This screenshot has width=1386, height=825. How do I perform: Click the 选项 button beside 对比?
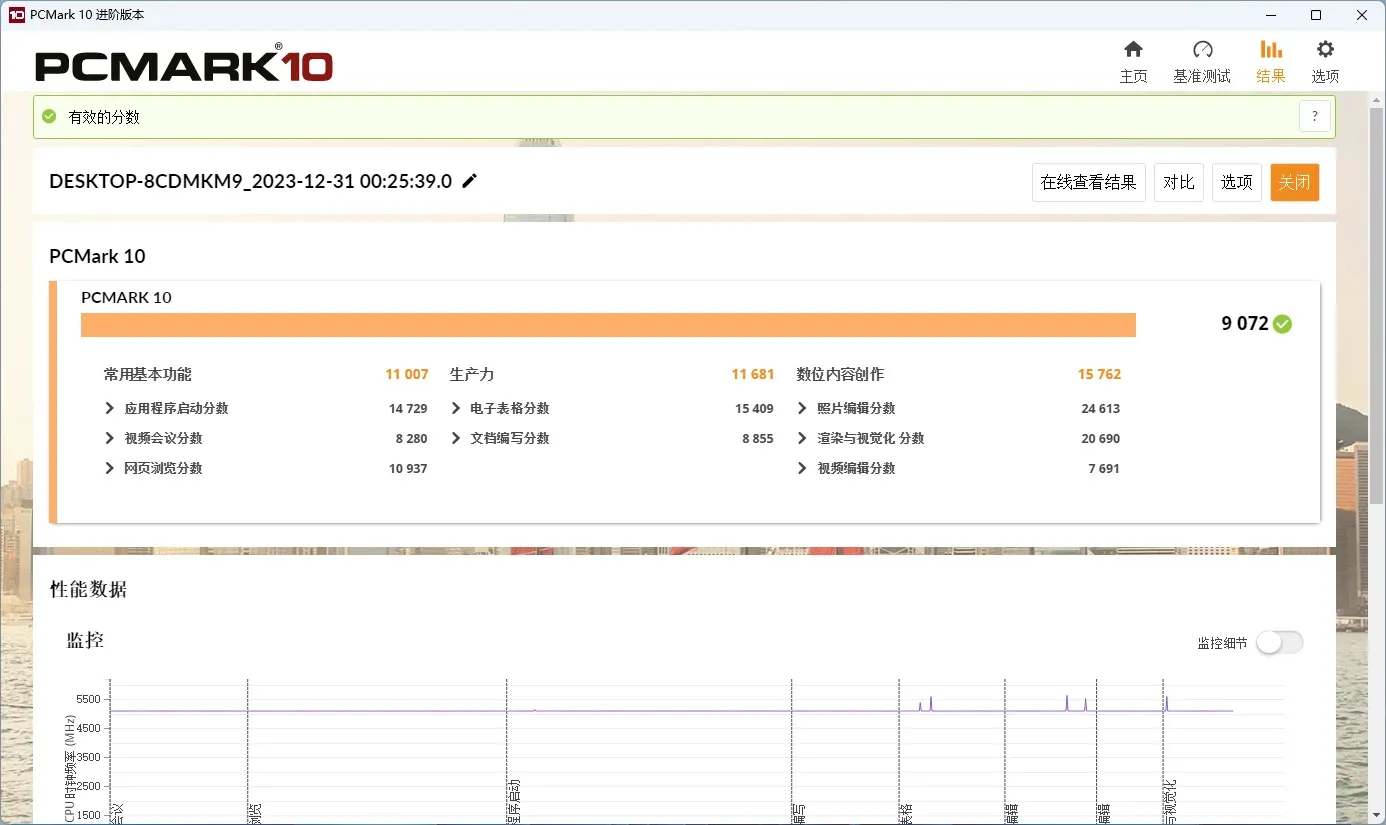tap(1237, 182)
